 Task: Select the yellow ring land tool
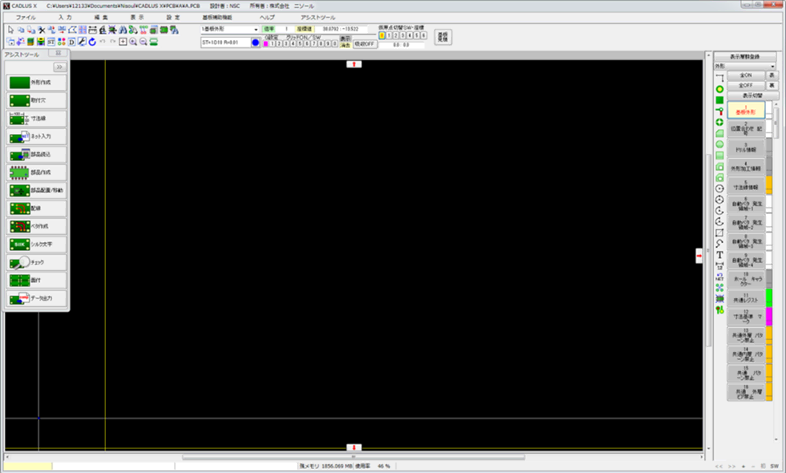(719, 89)
